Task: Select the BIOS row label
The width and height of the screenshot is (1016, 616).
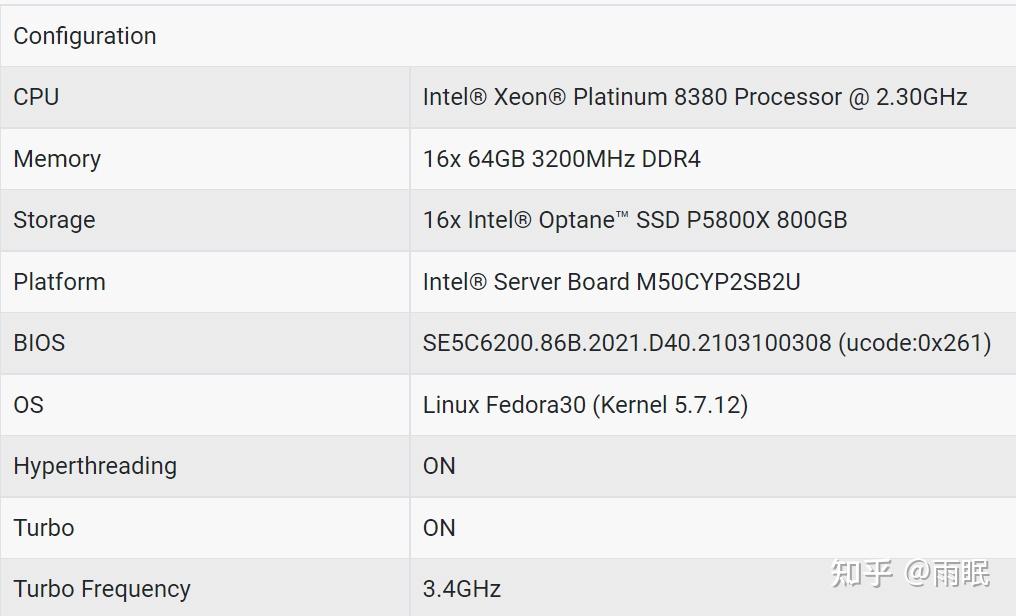Action: (39, 343)
